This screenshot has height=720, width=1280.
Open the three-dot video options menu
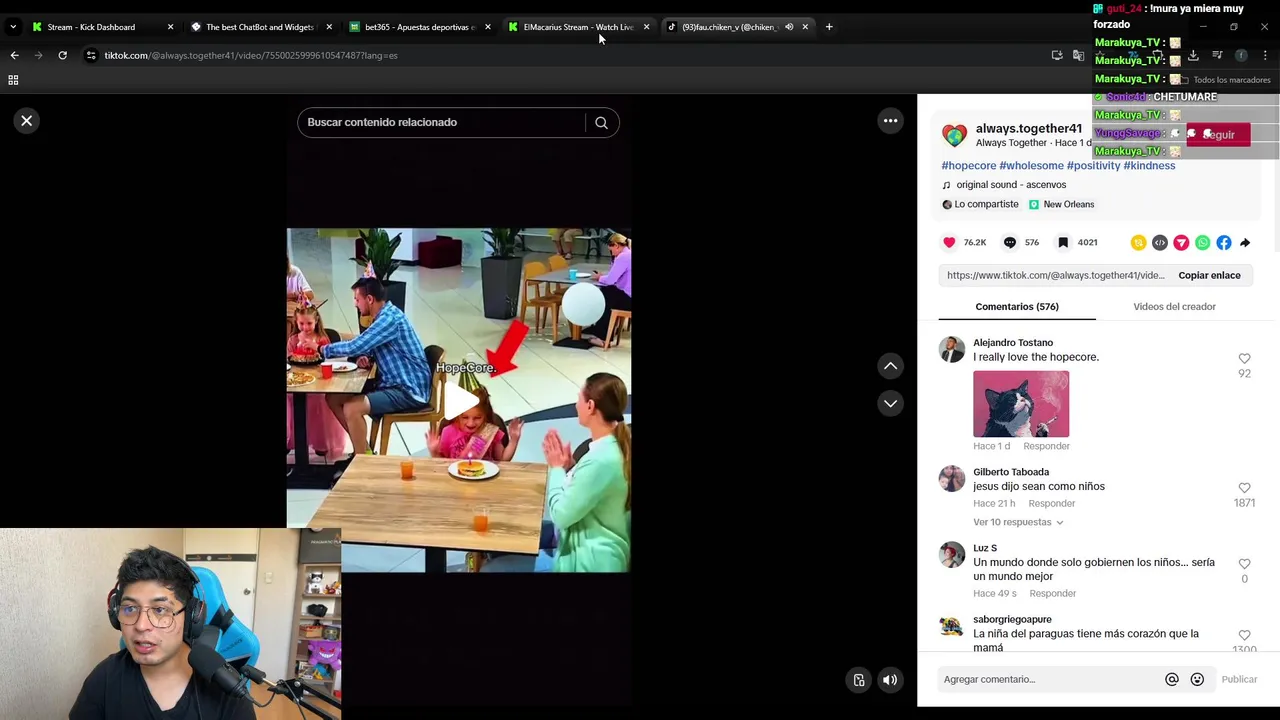click(890, 121)
